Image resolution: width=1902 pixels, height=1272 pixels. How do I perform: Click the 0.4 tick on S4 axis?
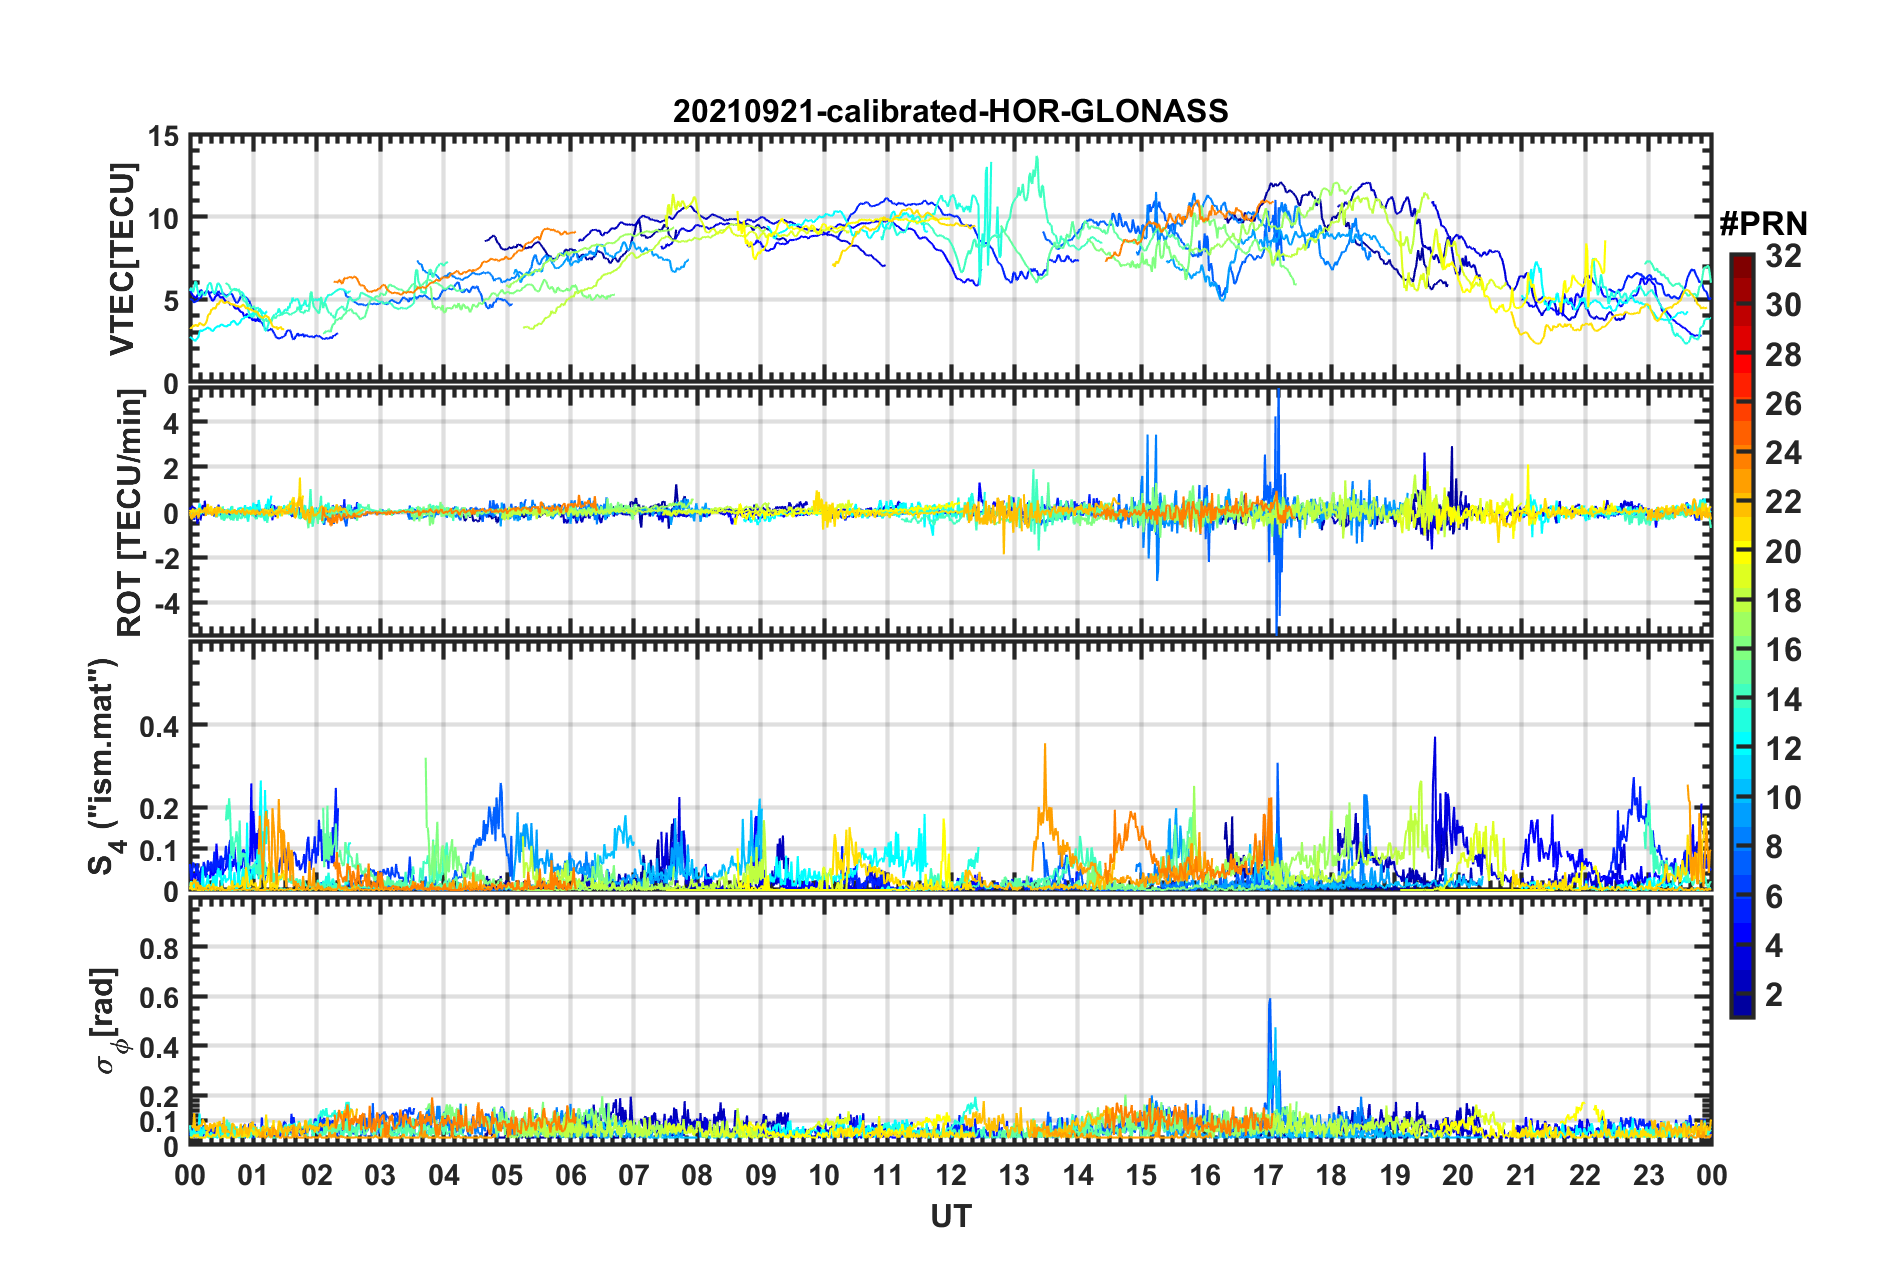click(160, 727)
